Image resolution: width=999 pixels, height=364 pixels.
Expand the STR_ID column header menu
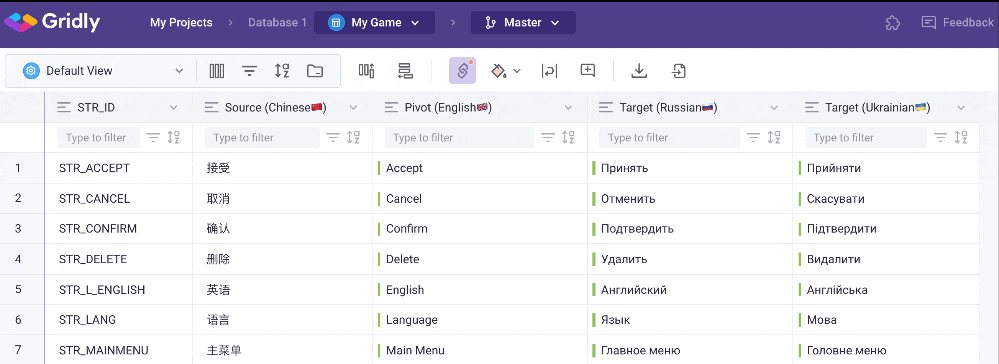(173, 108)
